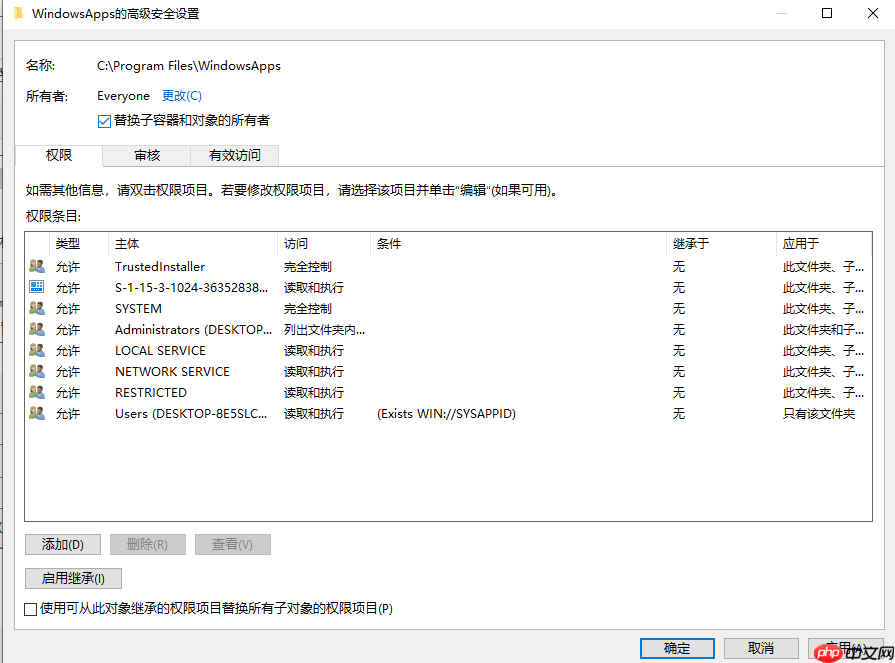895x663 pixels.
Task: Click the 删除(R) button
Action: click(x=148, y=544)
